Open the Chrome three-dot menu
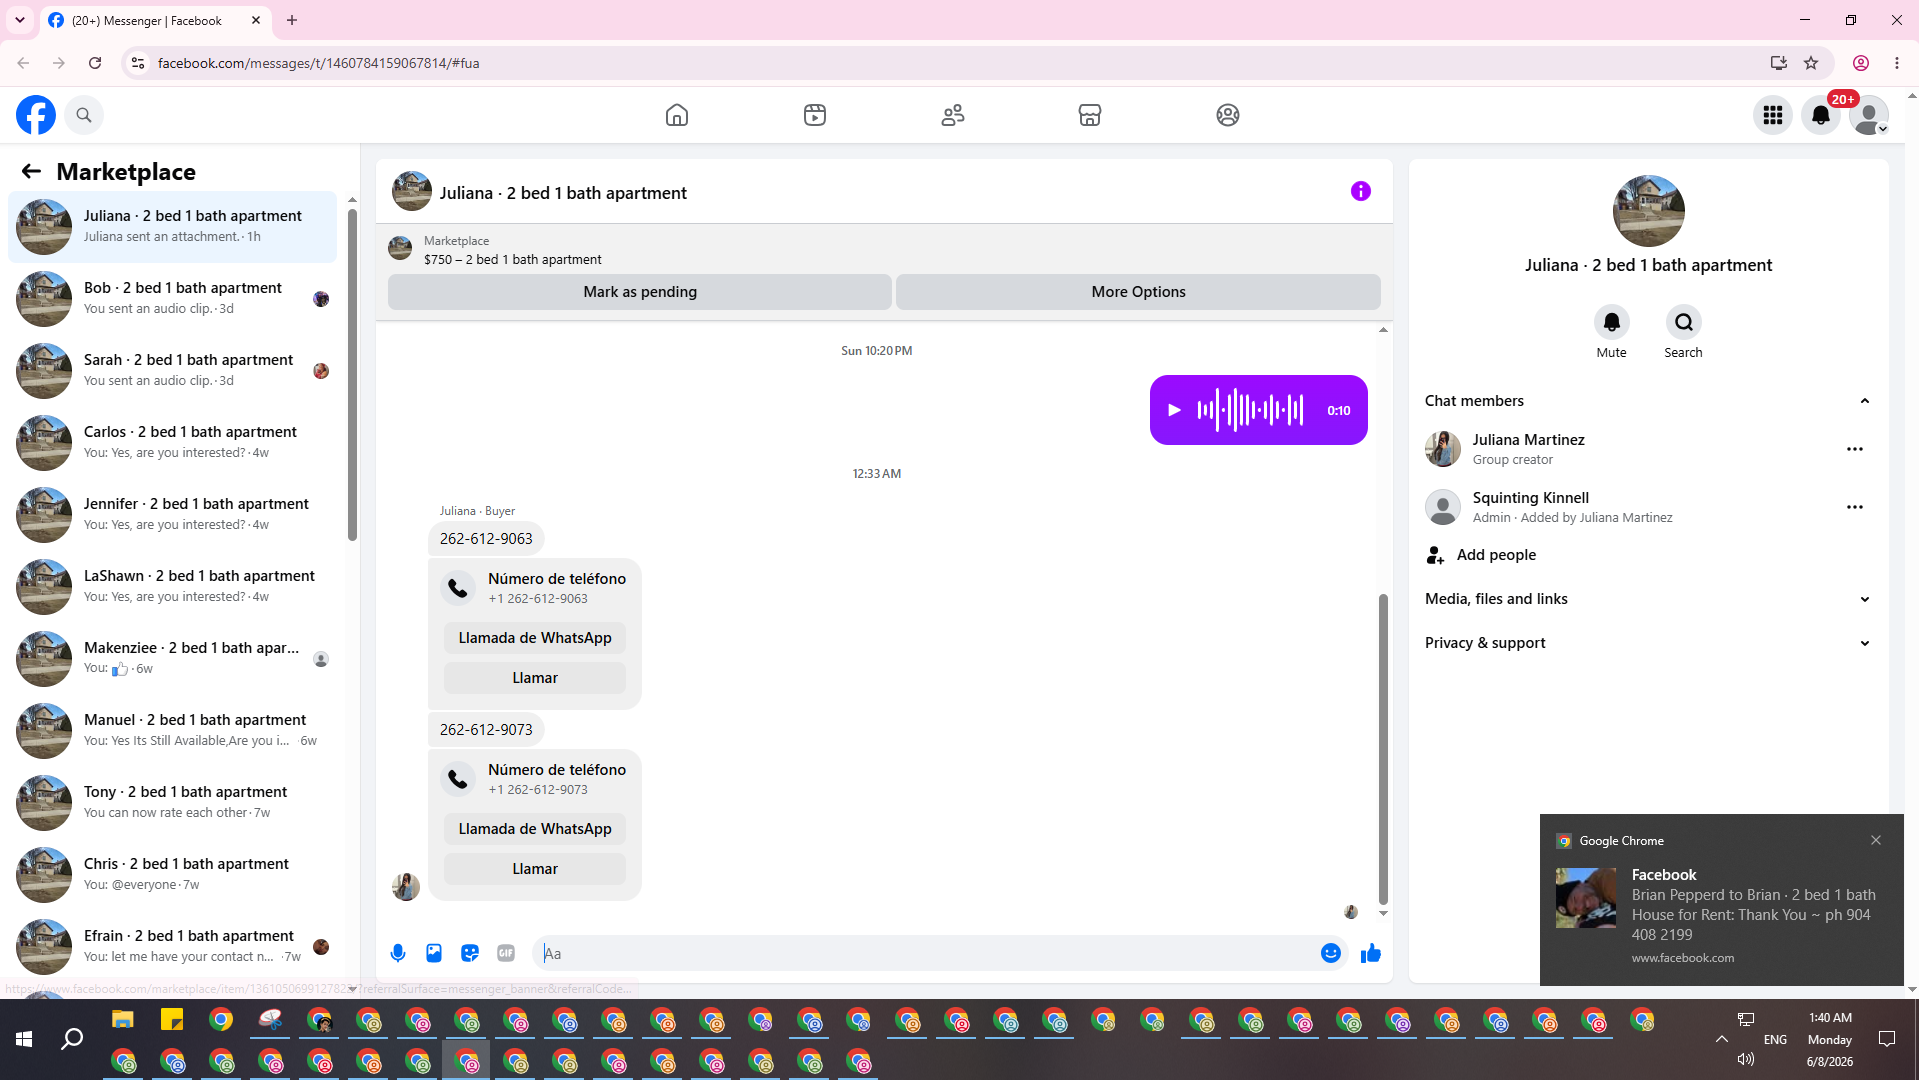 [x=1897, y=63]
